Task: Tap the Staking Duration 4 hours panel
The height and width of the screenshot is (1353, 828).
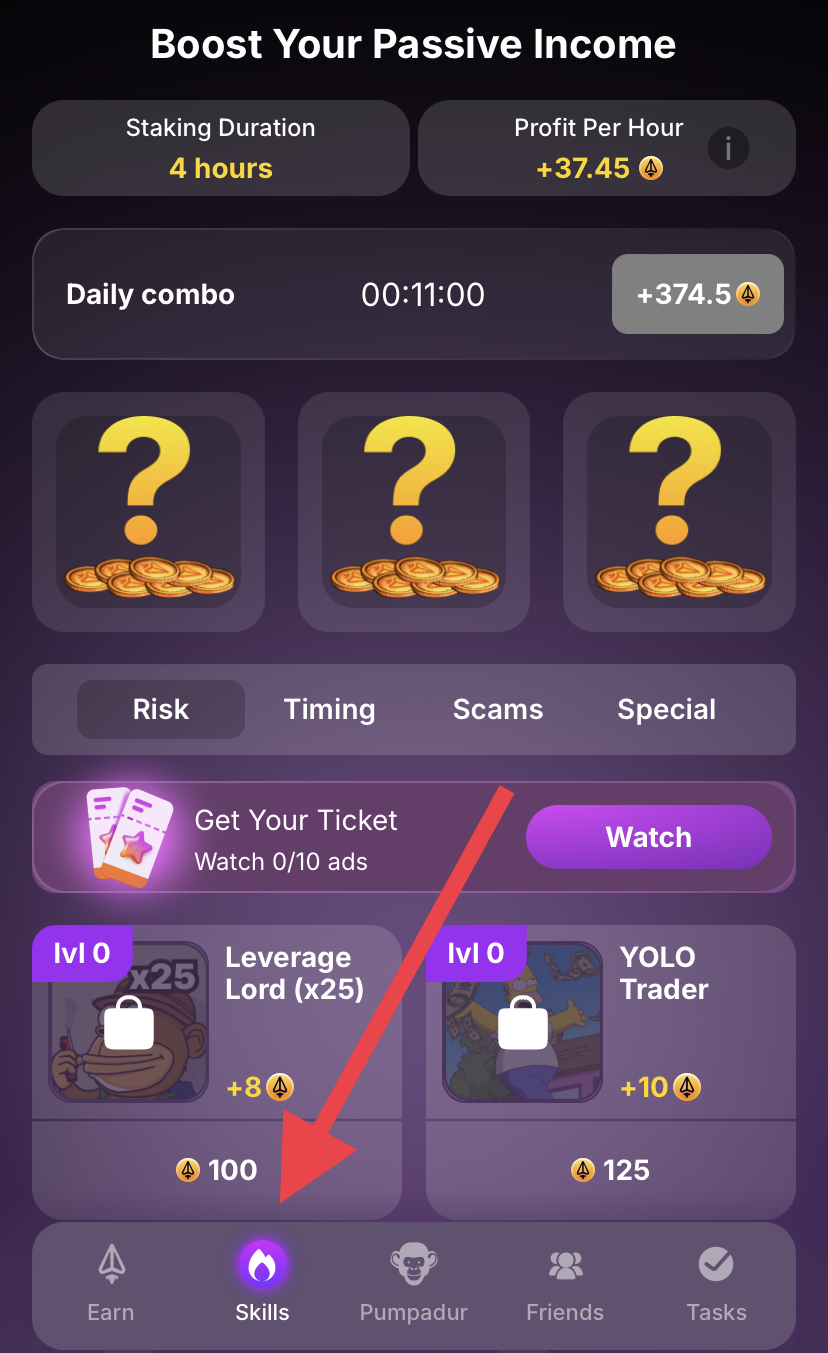Action: 221,148
